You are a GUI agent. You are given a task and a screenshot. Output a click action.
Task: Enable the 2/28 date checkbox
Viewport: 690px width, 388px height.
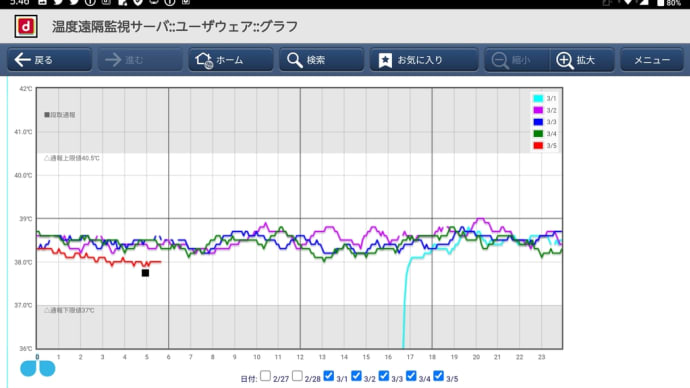click(297, 376)
